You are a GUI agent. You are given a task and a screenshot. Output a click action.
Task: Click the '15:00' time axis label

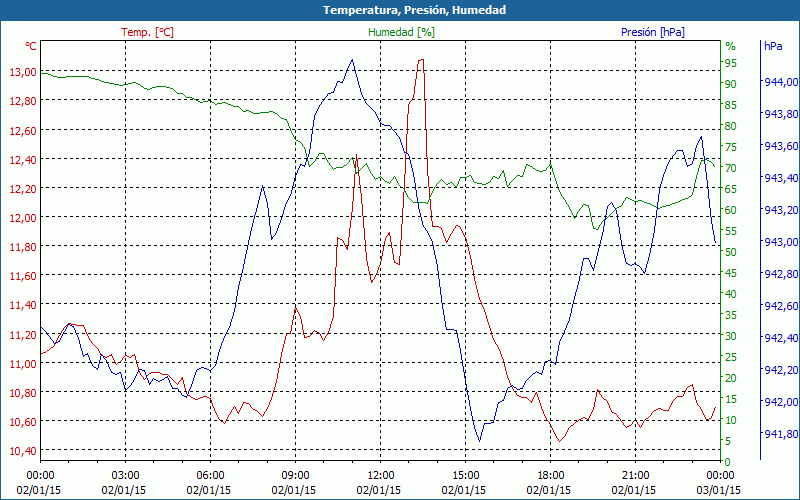(x=465, y=476)
